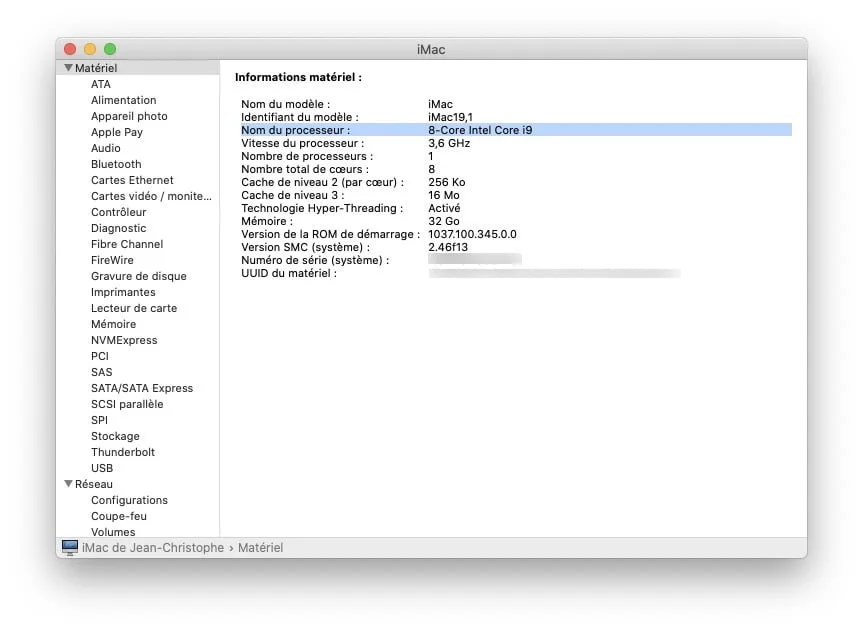Open Gravure de disque entry

[x=139, y=276]
